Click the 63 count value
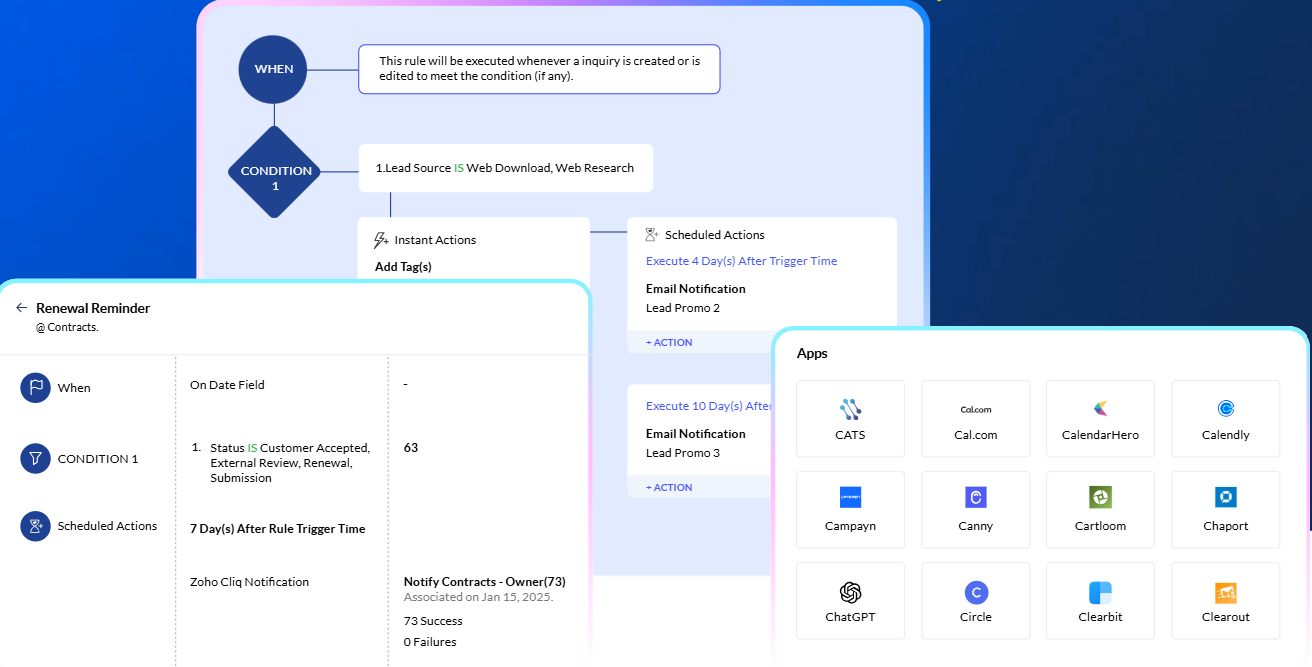Viewport: 1312px width, 667px height. pos(411,448)
